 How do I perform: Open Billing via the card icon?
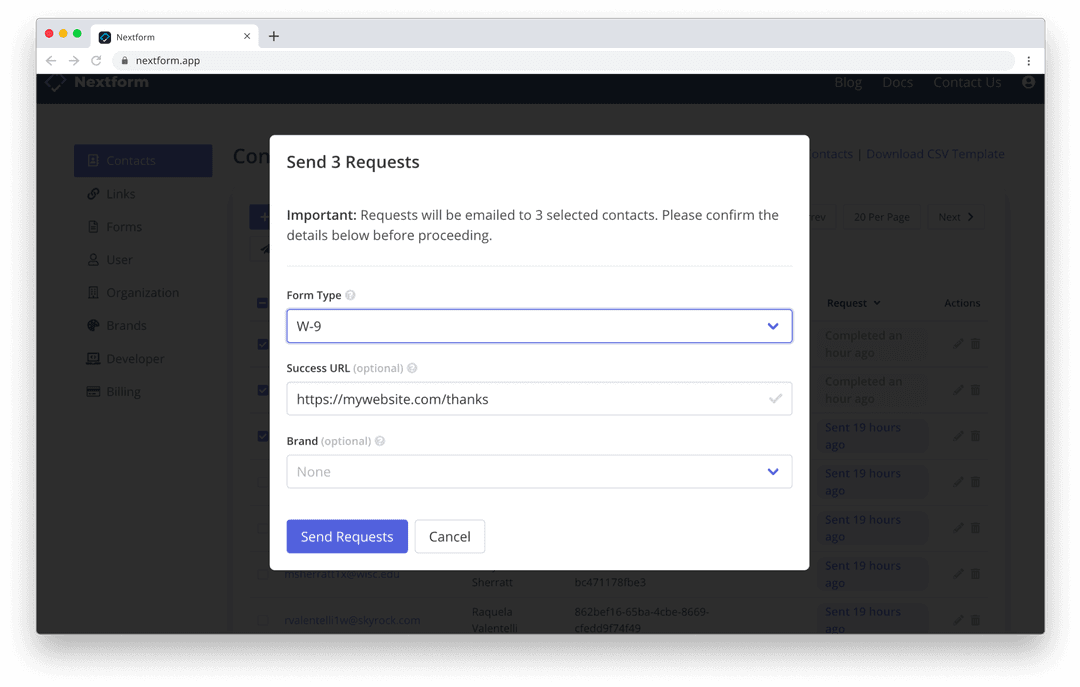95,391
